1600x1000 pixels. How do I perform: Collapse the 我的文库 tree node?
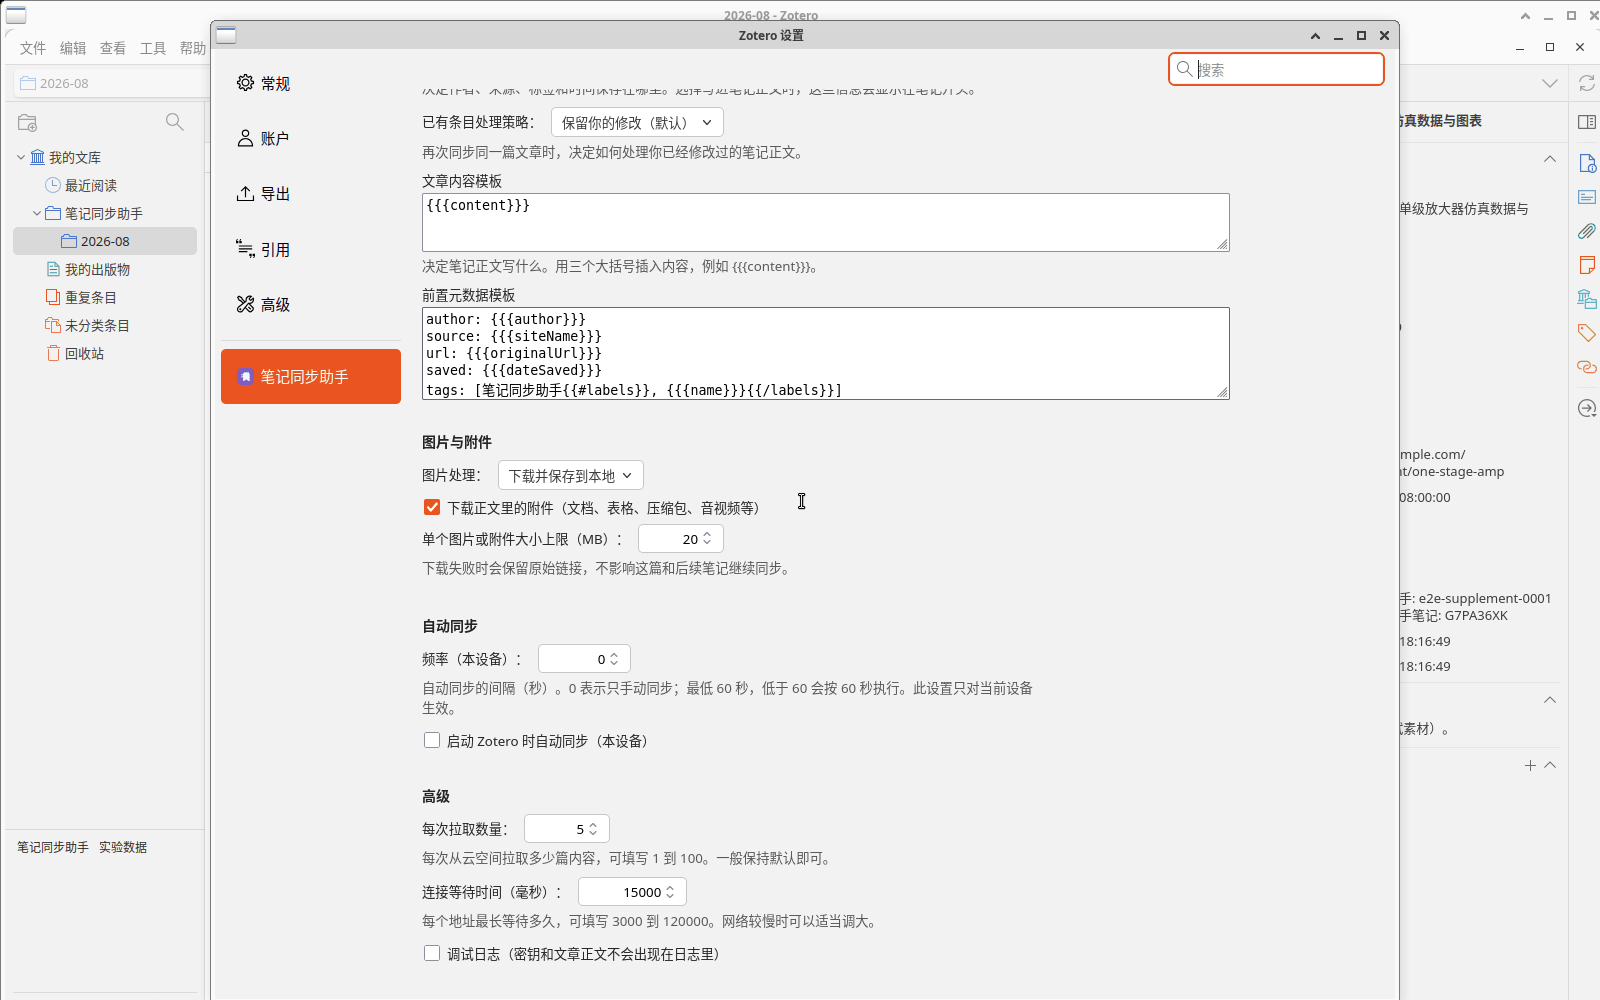(x=21, y=157)
